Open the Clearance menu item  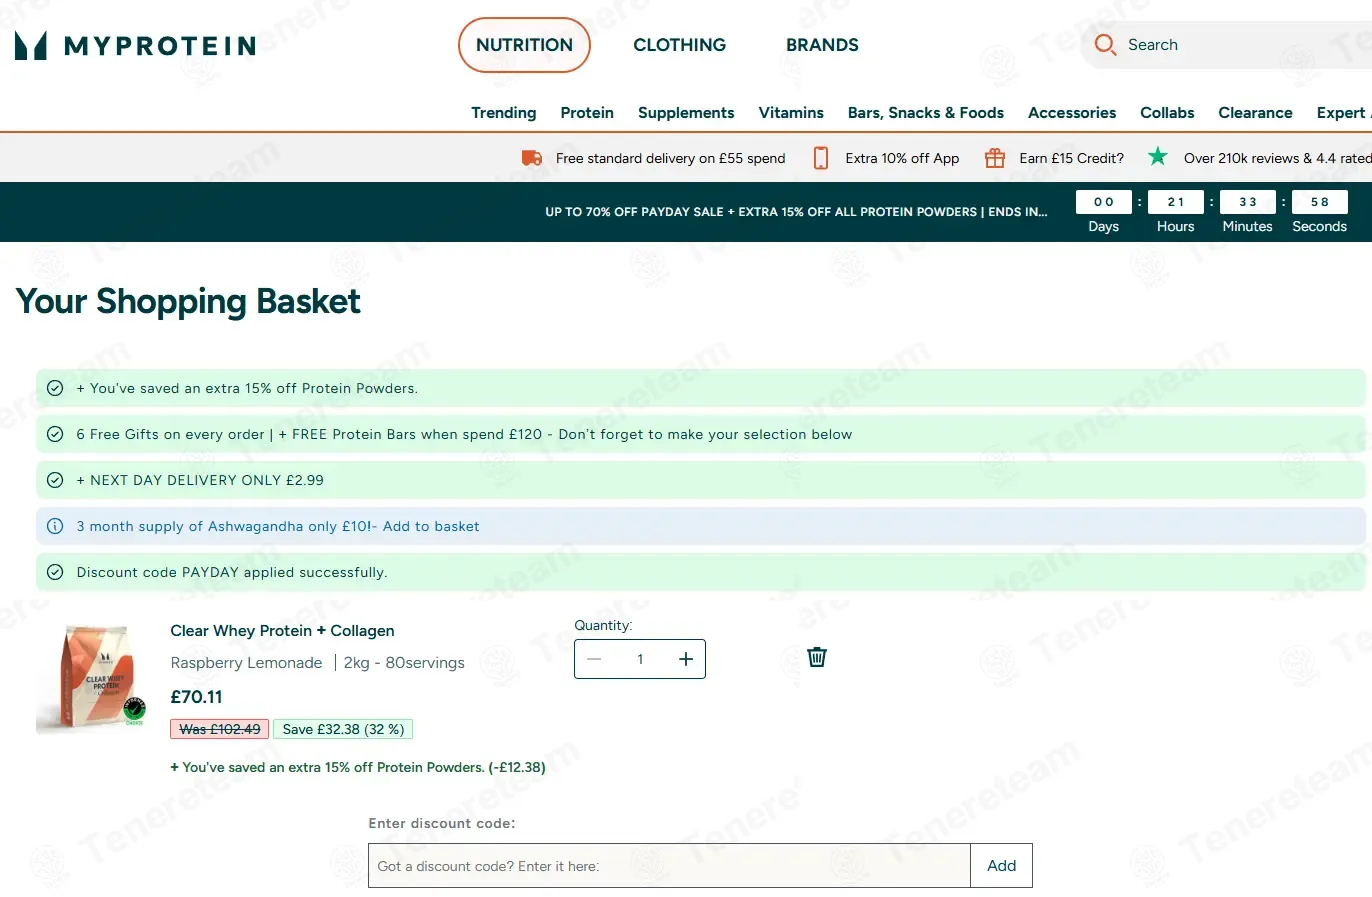pos(1255,113)
